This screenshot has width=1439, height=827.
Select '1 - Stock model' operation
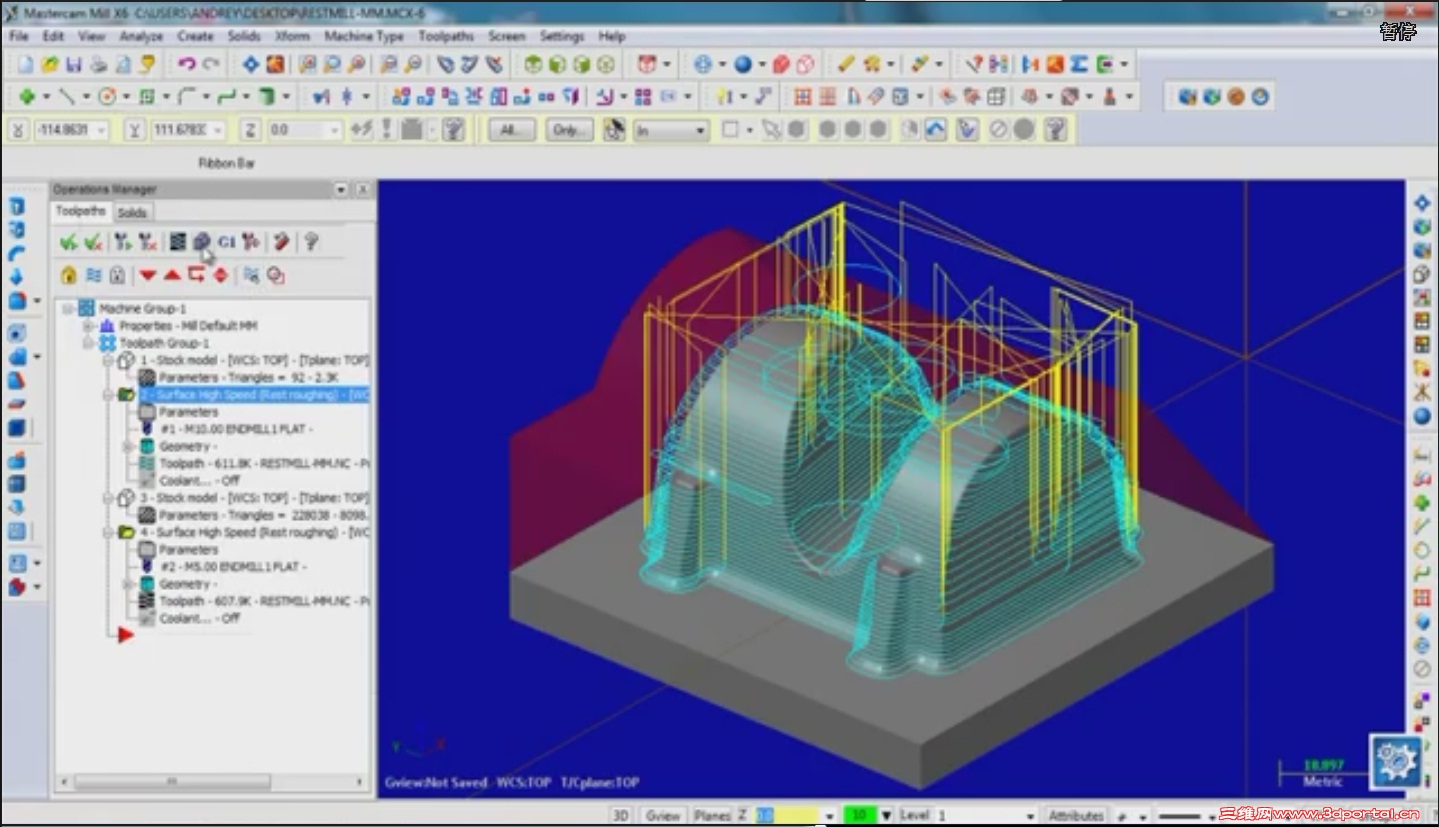click(255, 360)
